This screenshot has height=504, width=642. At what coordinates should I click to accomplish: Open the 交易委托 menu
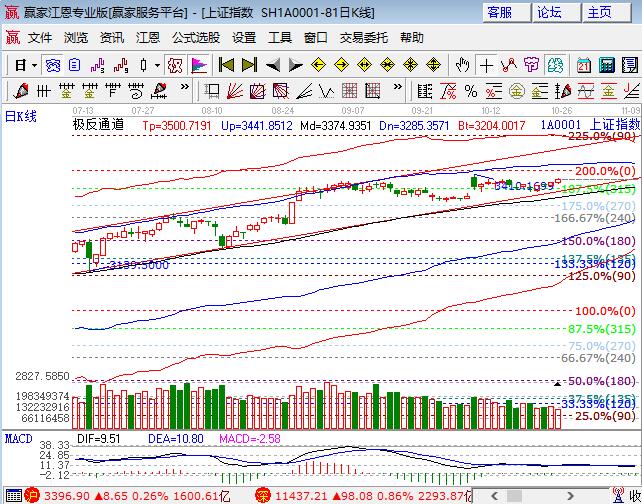tap(364, 37)
